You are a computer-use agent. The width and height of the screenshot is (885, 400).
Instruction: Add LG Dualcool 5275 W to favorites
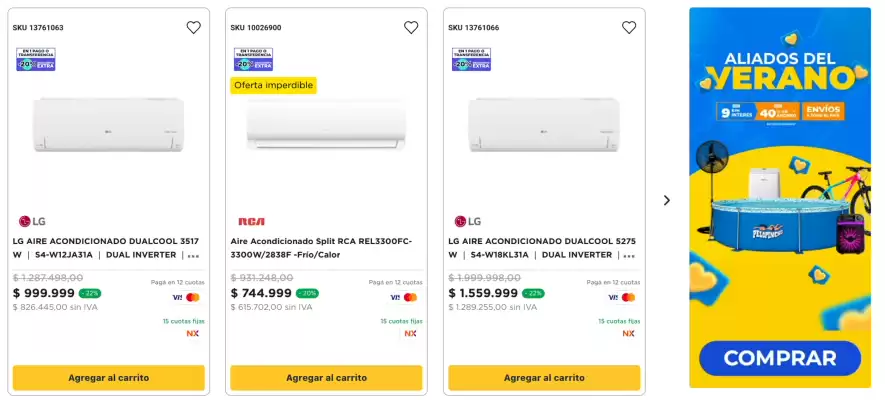click(x=629, y=28)
